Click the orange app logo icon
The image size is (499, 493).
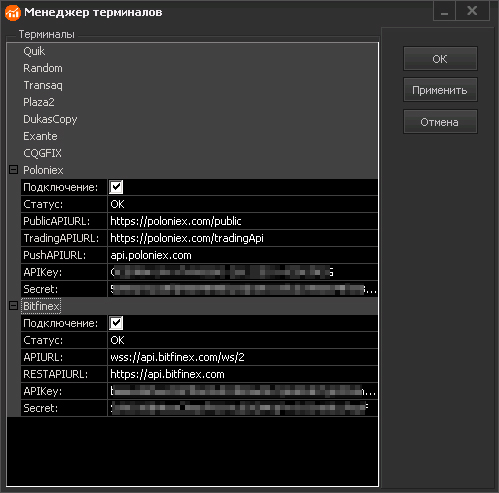coord(13,13)
